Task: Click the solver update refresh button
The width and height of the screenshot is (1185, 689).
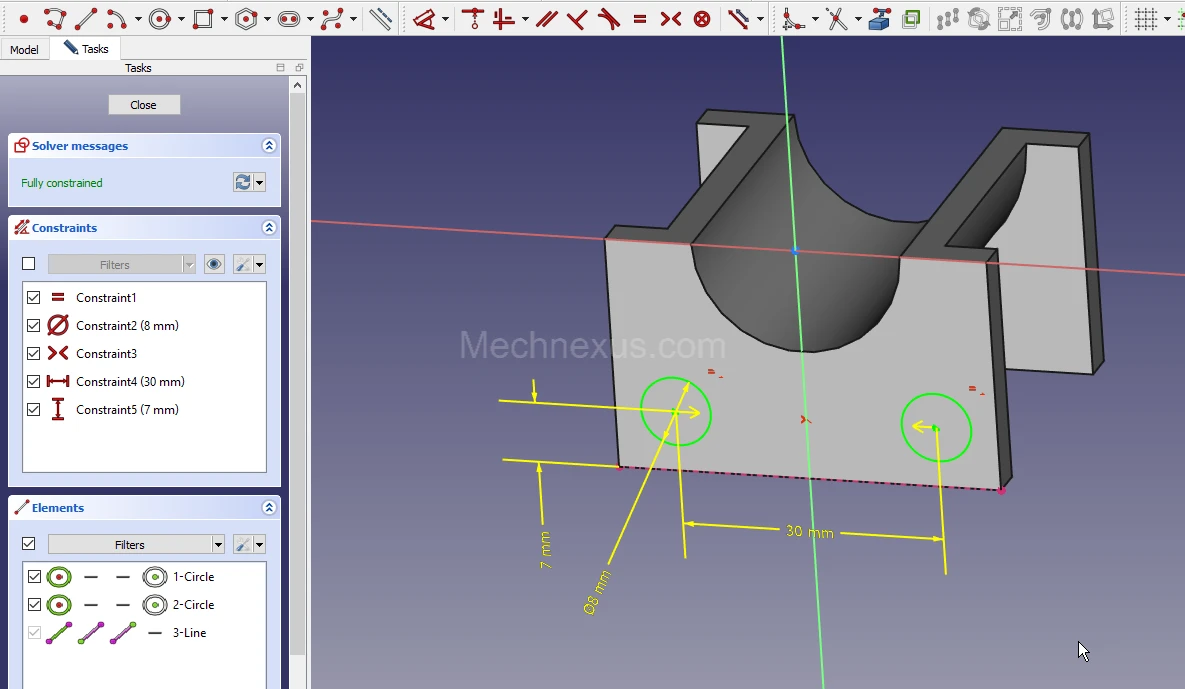Action: [x=242, y=182]
